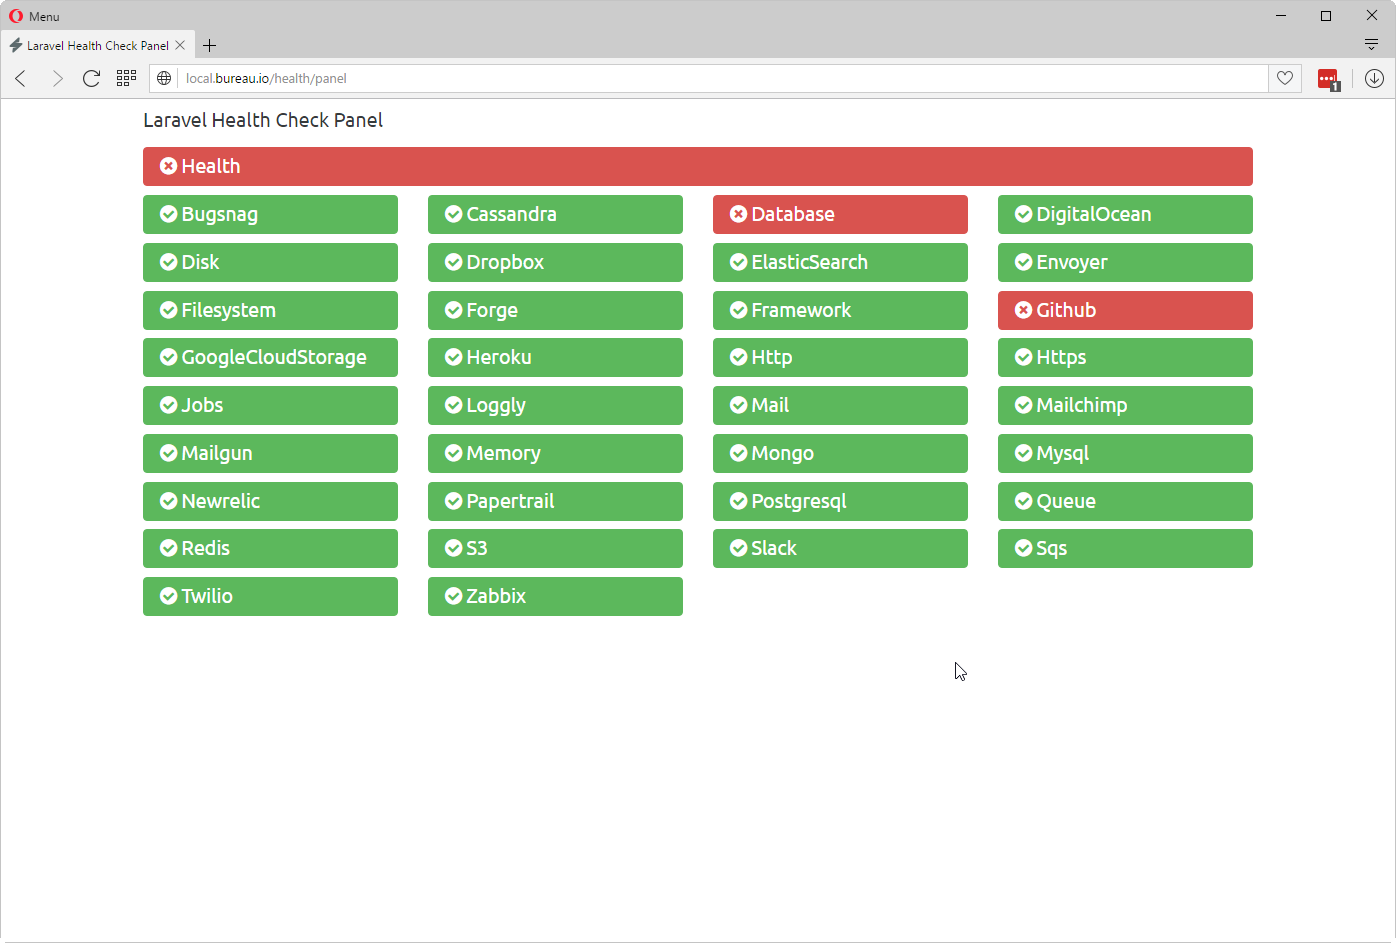
Task: Go forward to next page
Action: pyautogui.click(x=57, y=78)
